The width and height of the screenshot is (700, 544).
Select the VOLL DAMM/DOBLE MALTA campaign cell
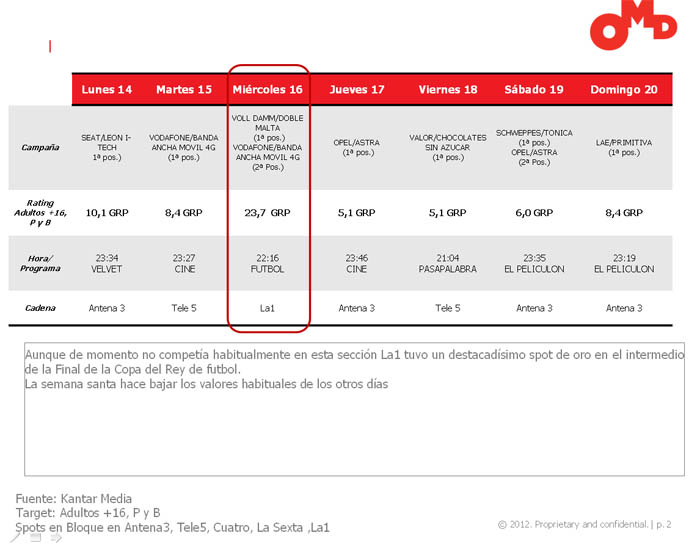click(x=267, y=142)
